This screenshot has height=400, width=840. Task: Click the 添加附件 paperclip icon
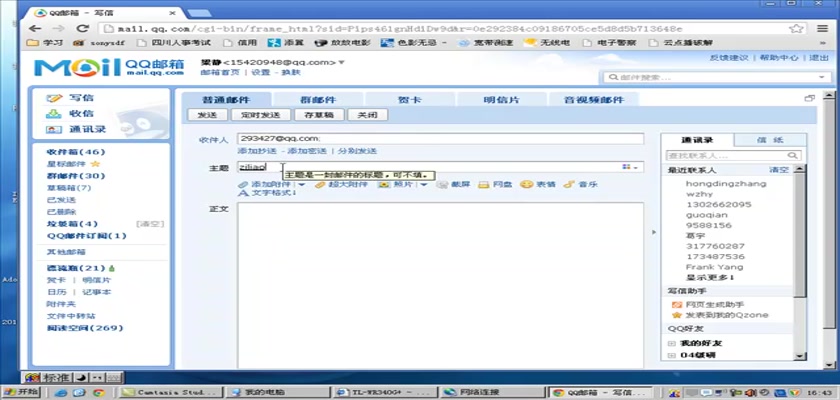(x=243, y=184)
